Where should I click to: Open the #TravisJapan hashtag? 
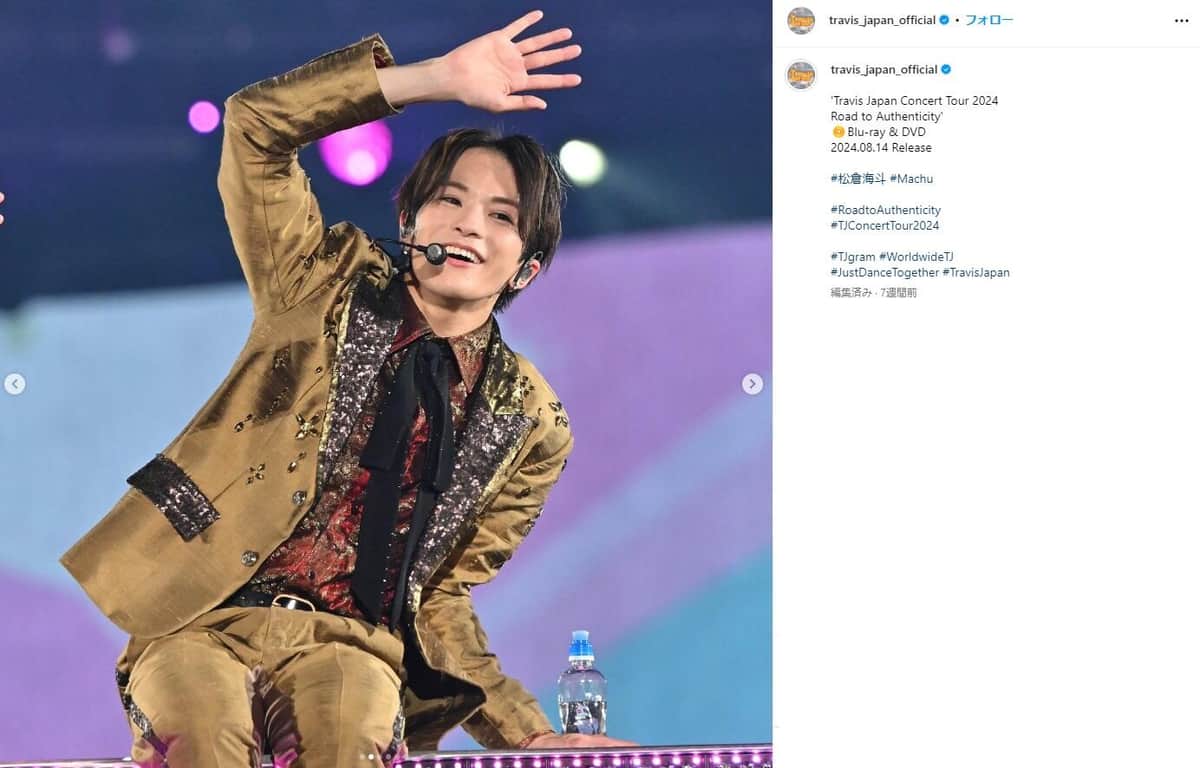pyautogui.click(x=976, y=272)
